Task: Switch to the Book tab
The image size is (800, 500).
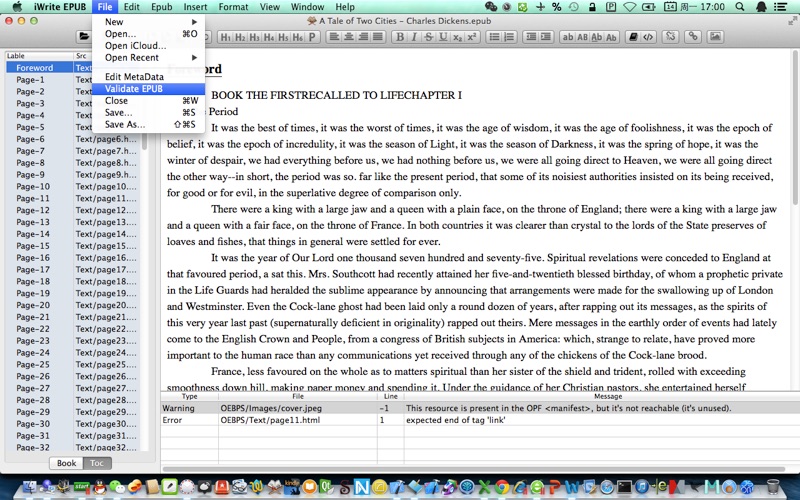Action: 66,463
